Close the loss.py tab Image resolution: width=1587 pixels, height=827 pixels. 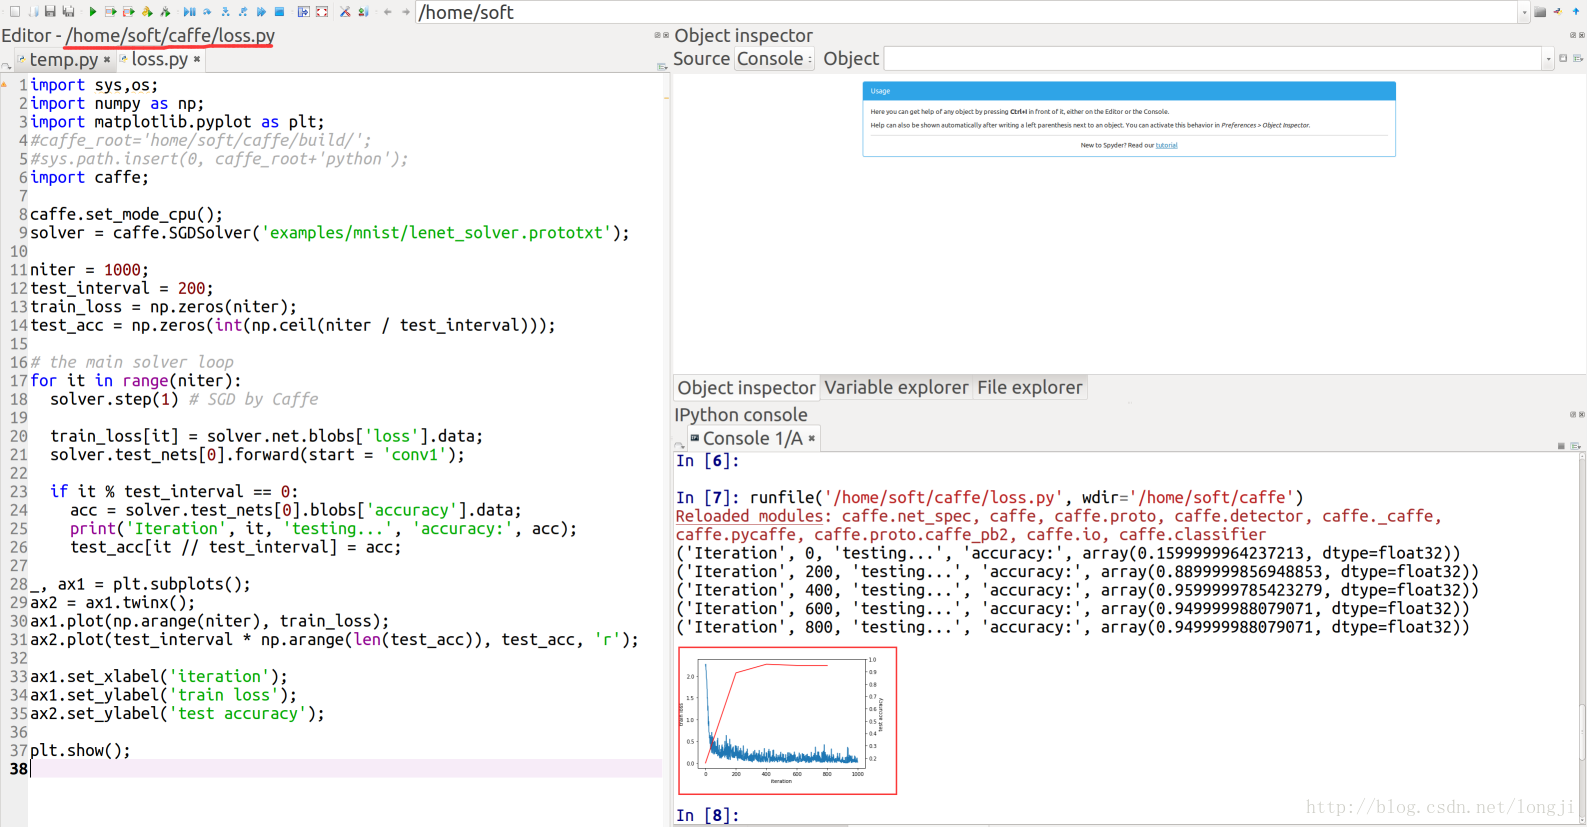pyautogui.click(x=197, y=59)
